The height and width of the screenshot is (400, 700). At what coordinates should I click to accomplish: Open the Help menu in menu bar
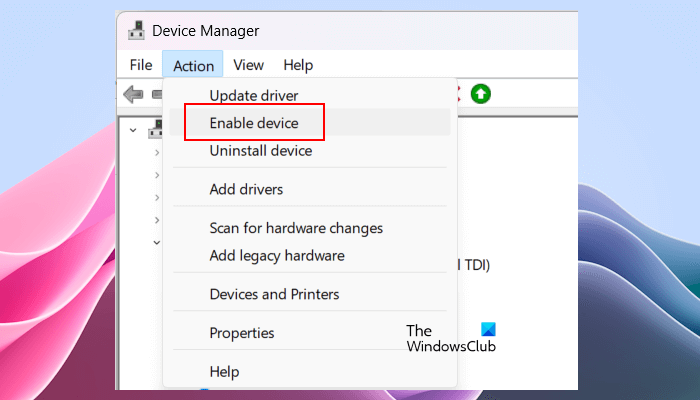(298, 65)
